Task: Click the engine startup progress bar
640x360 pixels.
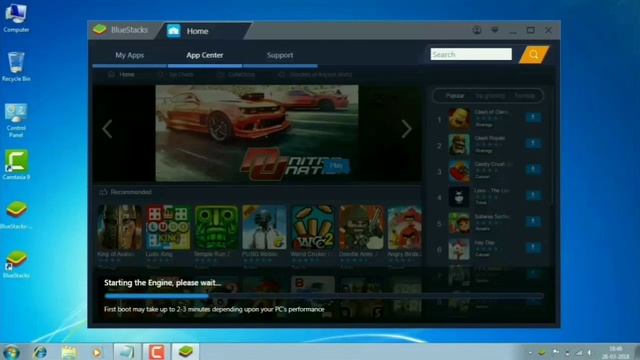Action: pyautogui.click(x=324, y=296)
